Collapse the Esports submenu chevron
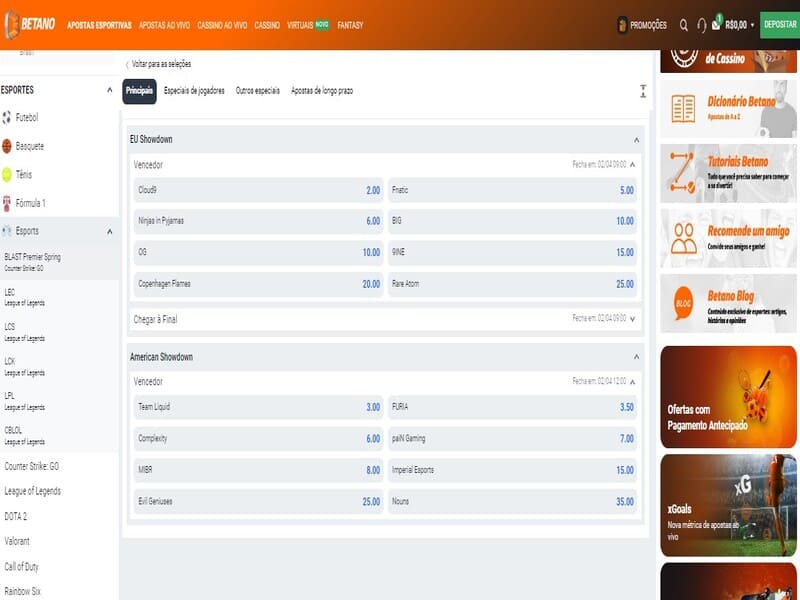Screen dimensions: 800x600 pos(109,232)
